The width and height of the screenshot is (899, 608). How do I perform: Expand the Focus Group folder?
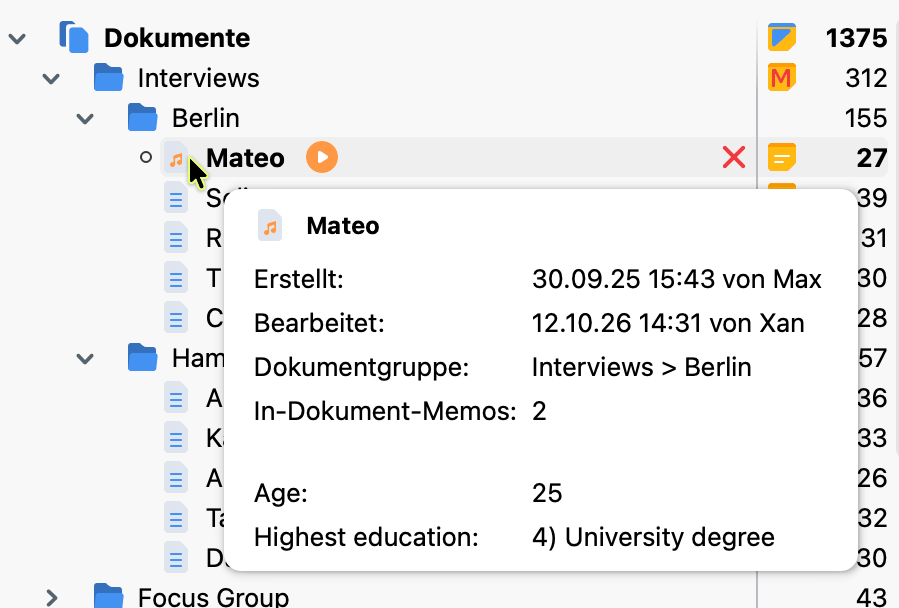pyautogui.click(x=52, y=598)
